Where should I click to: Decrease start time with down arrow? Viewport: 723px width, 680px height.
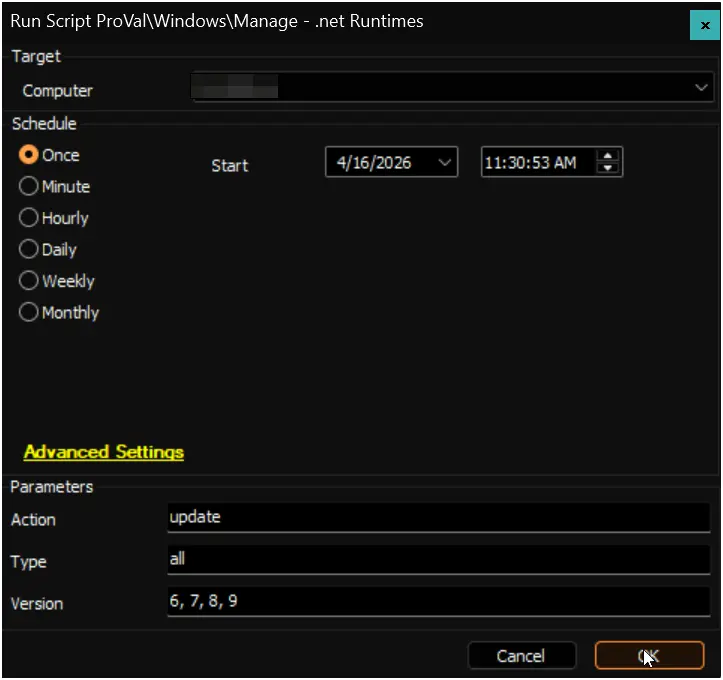click(x=607, y=168)
